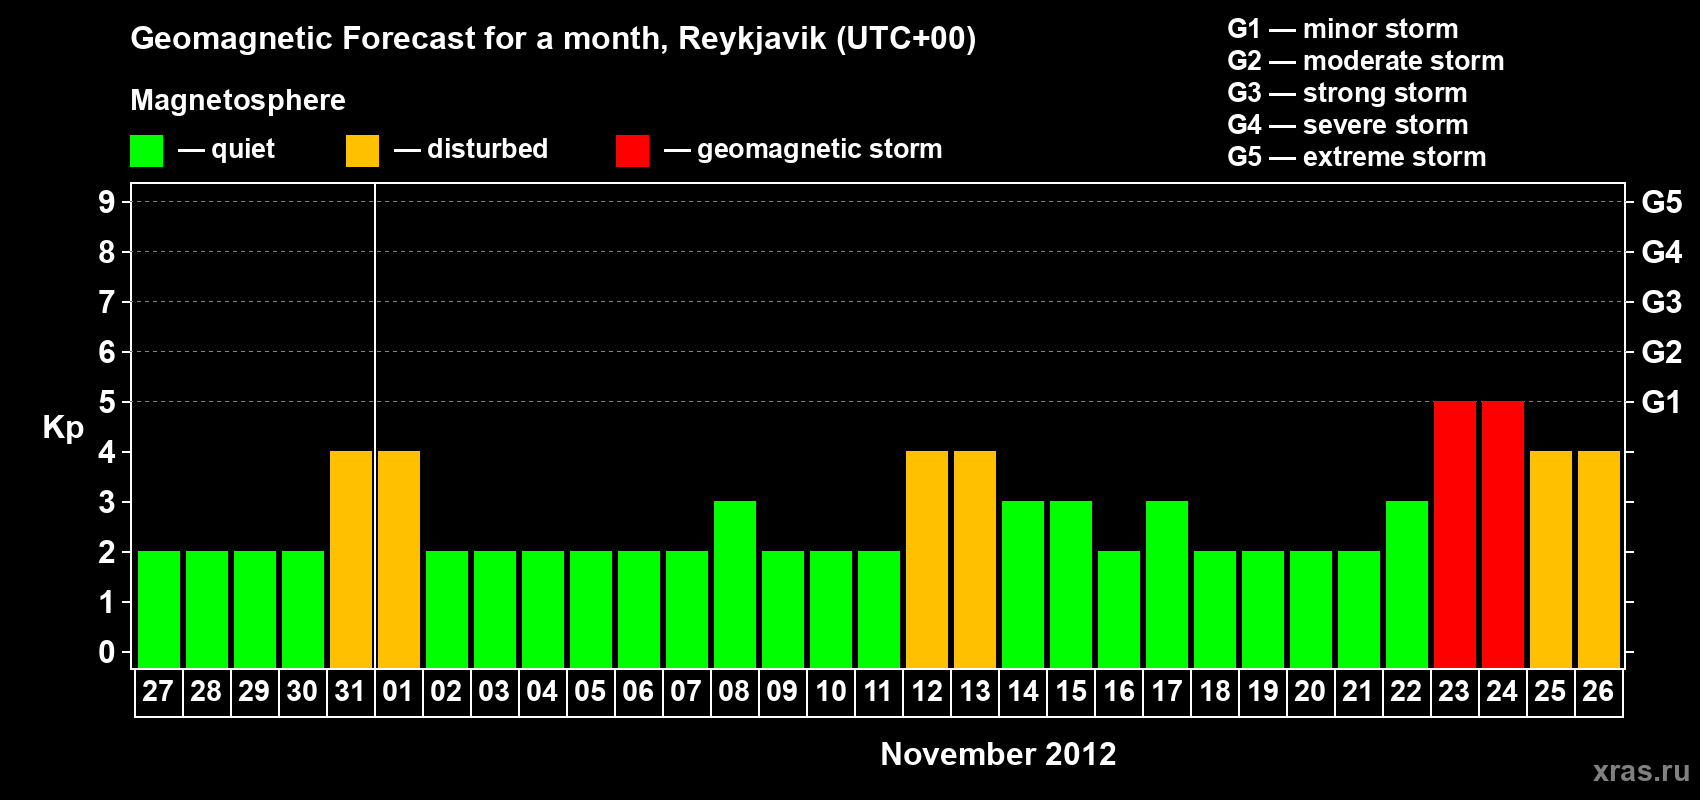Click date label 10 on the axis

pos(830,692)
